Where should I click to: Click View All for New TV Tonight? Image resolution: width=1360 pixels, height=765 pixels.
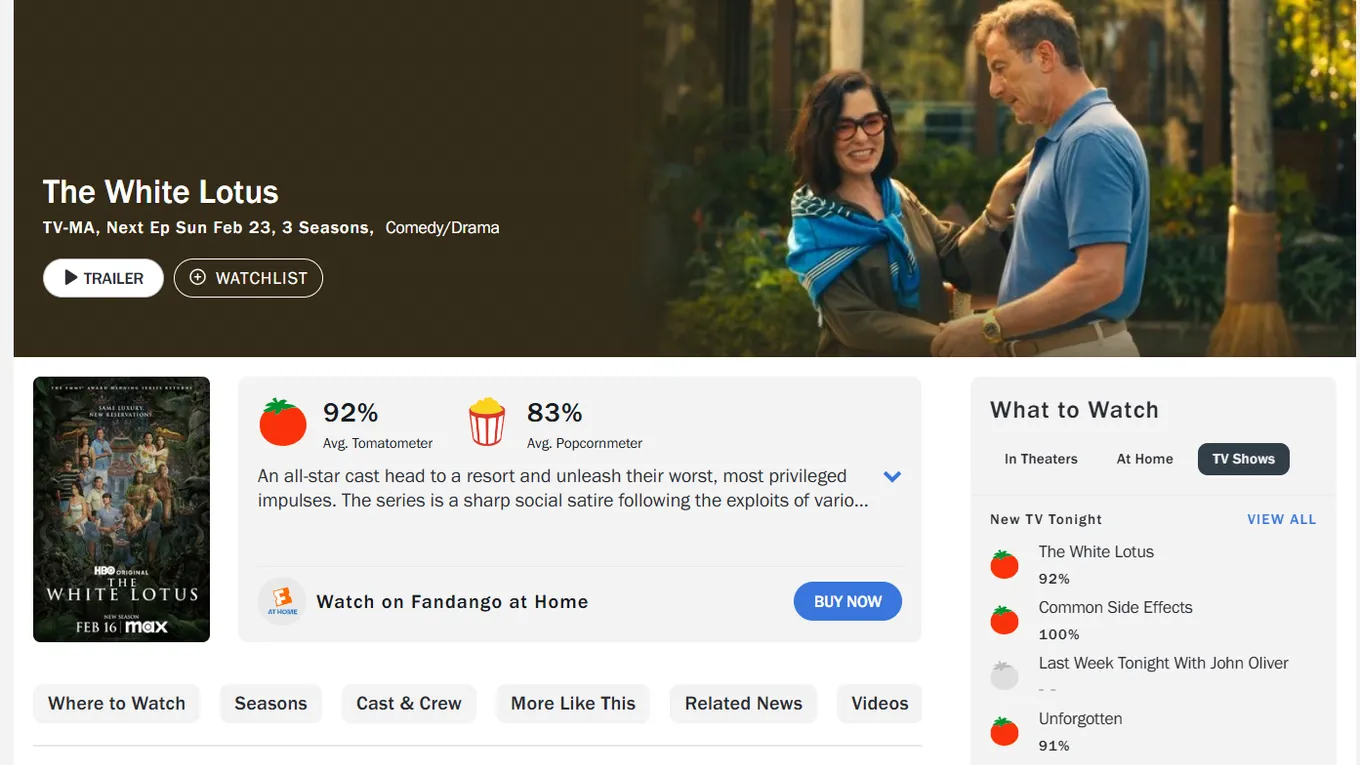1282,519
